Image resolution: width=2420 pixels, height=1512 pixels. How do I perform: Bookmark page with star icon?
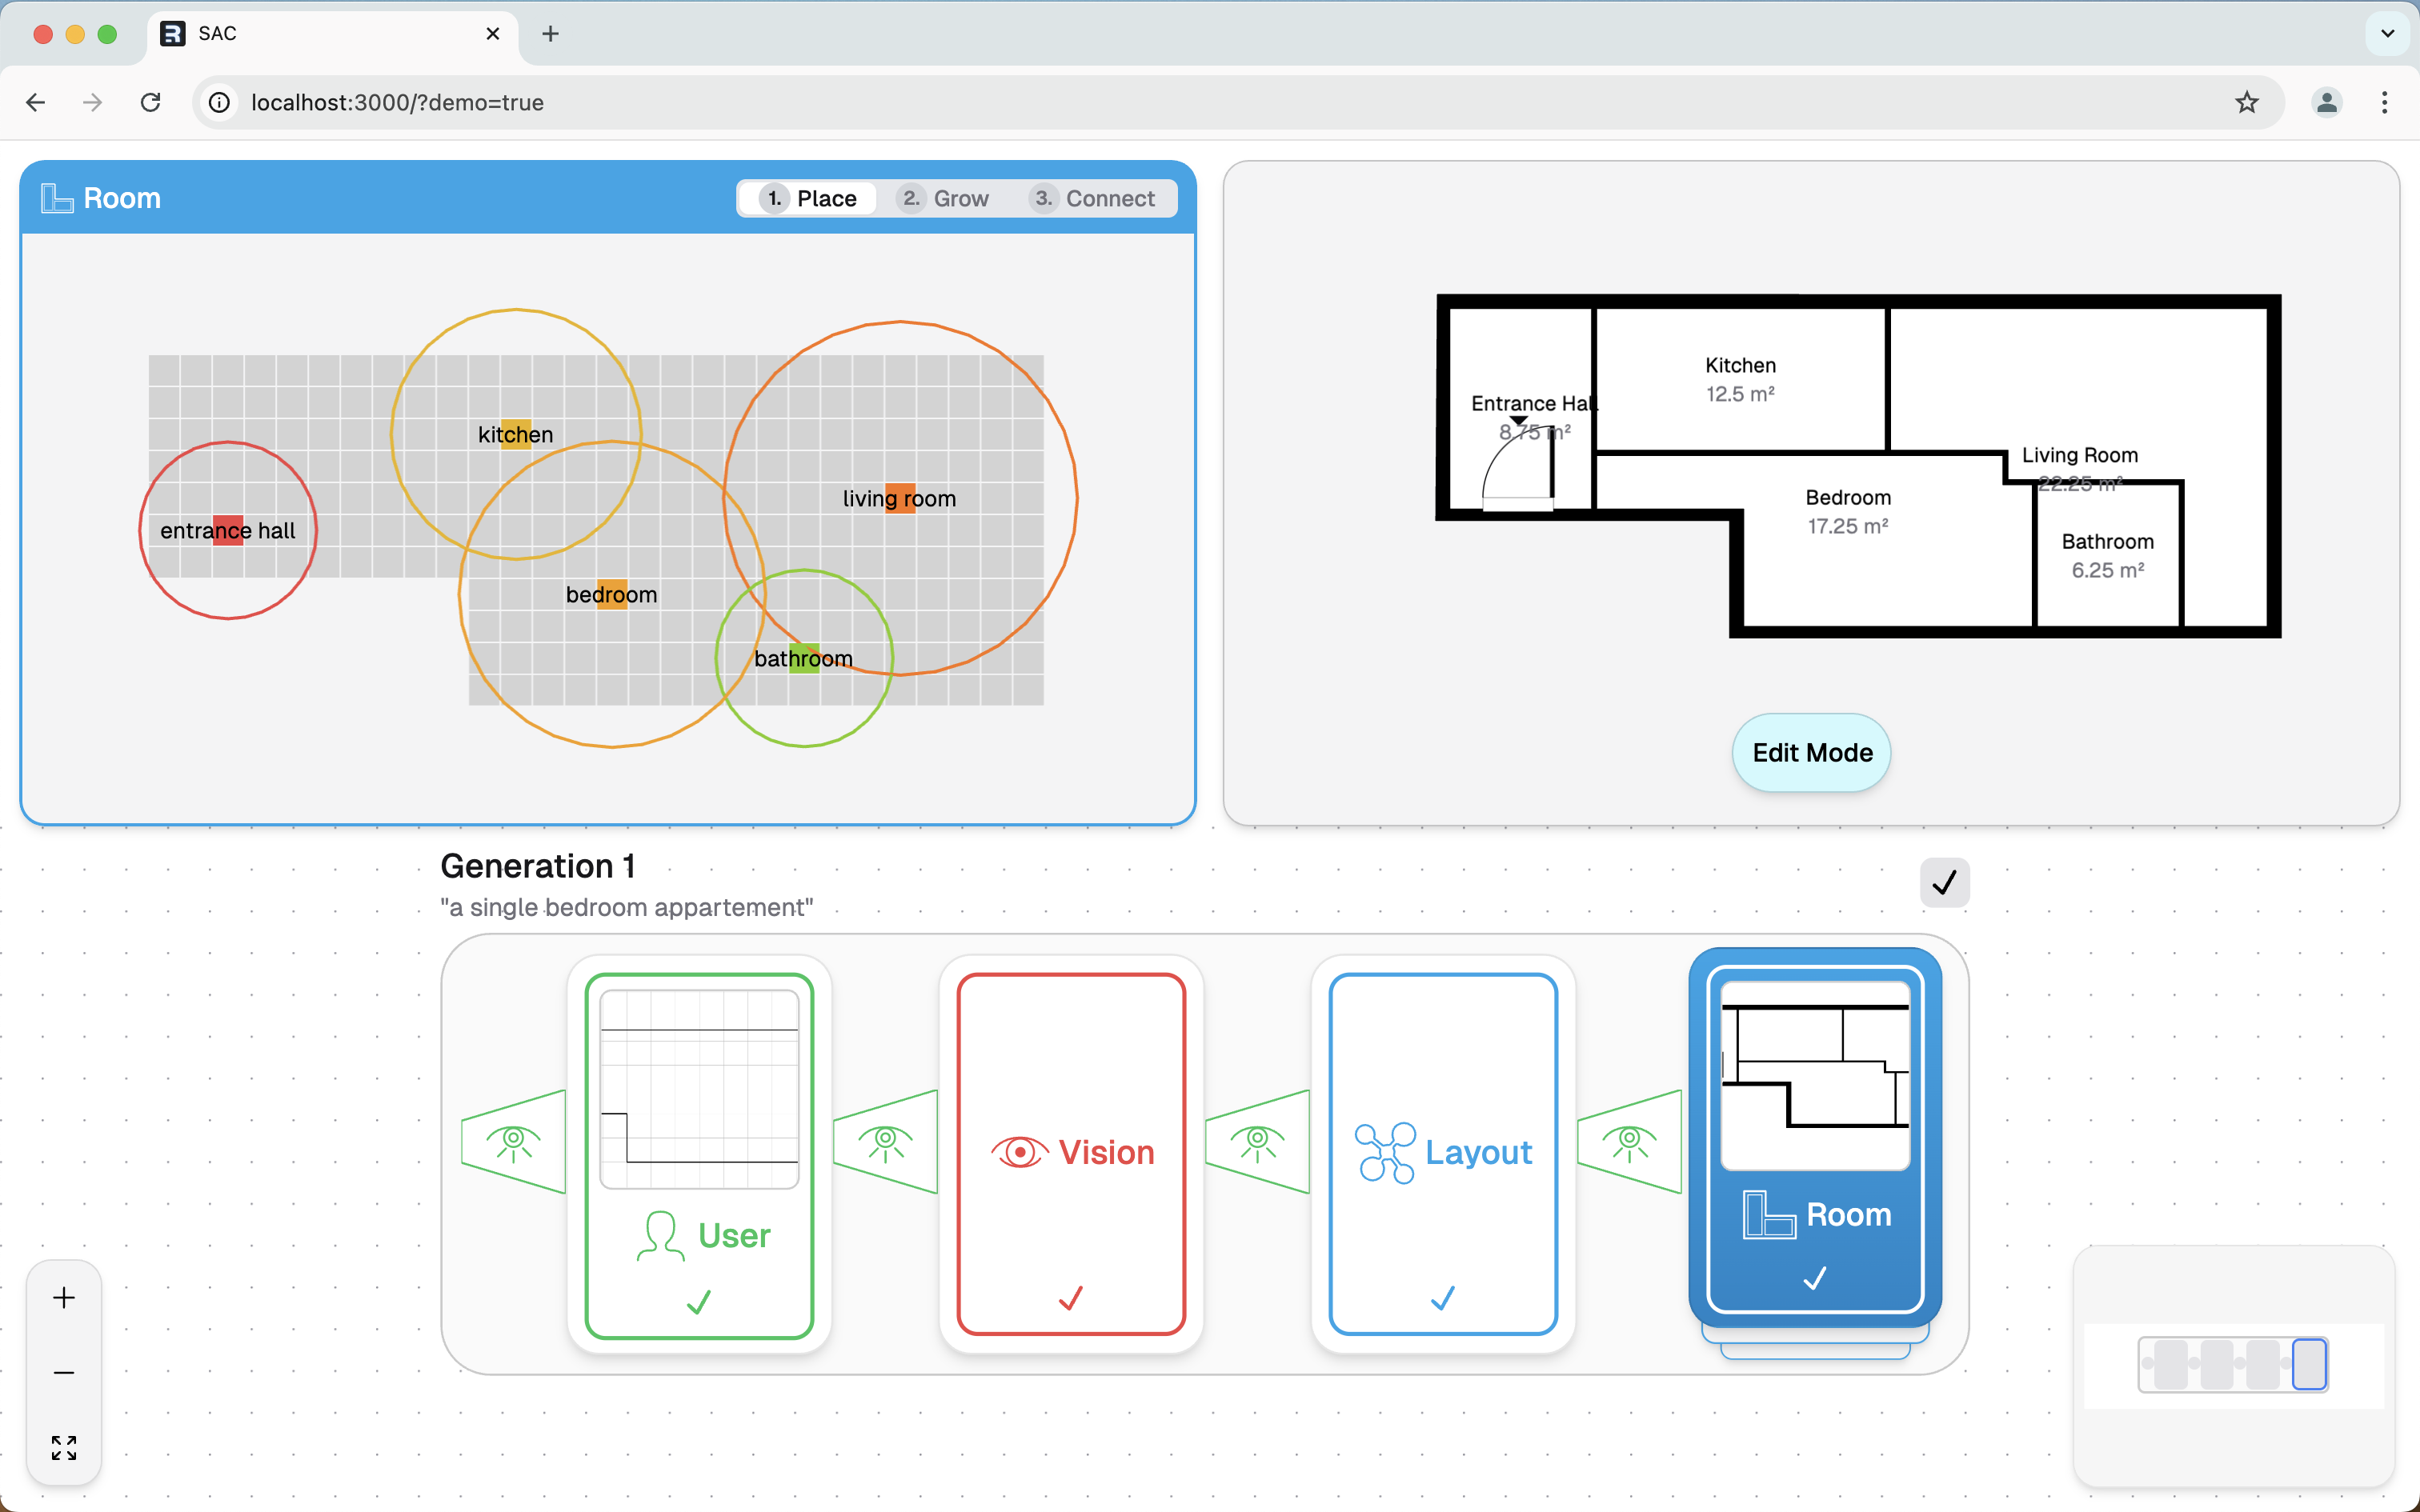(2246, 102)
